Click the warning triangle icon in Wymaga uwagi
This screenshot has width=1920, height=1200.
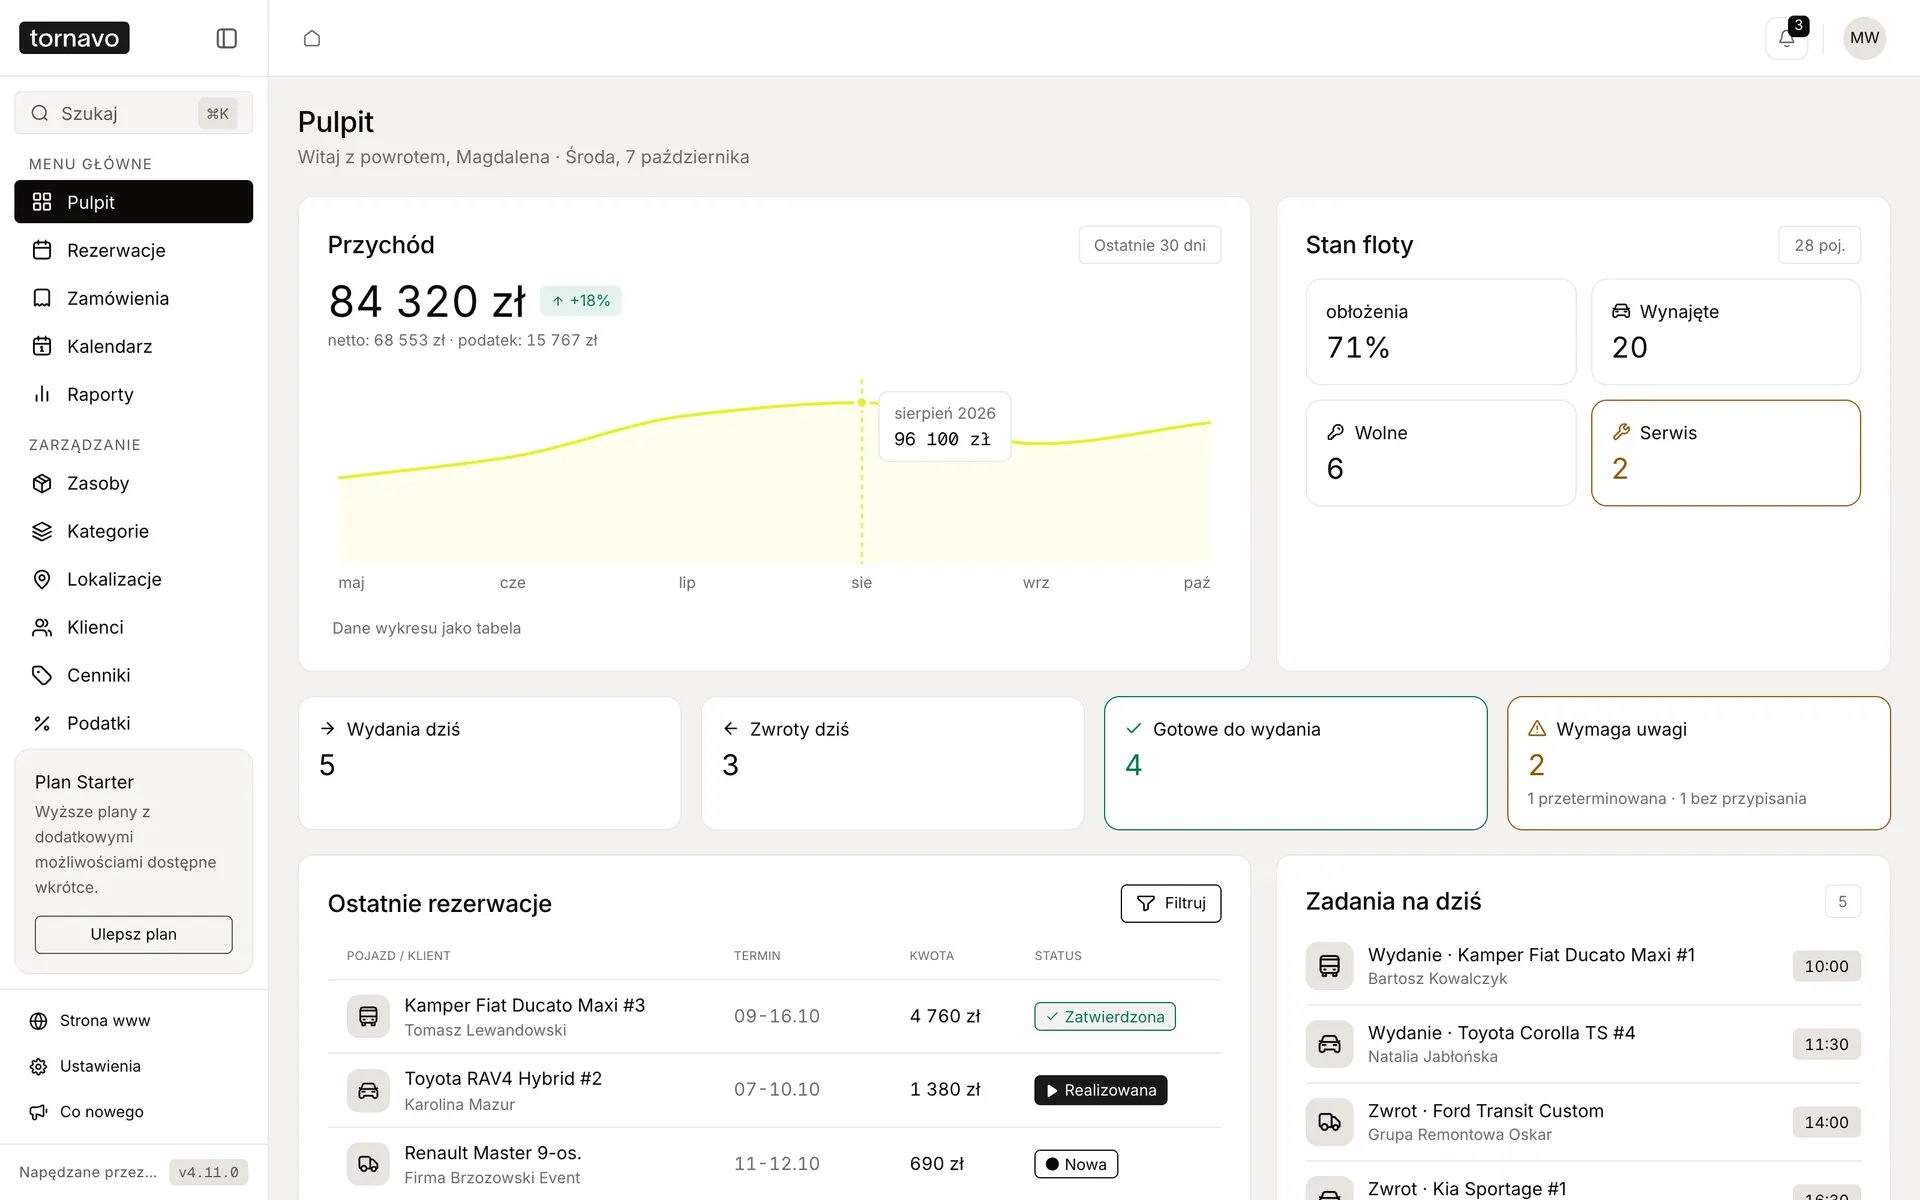point(1537,729)
